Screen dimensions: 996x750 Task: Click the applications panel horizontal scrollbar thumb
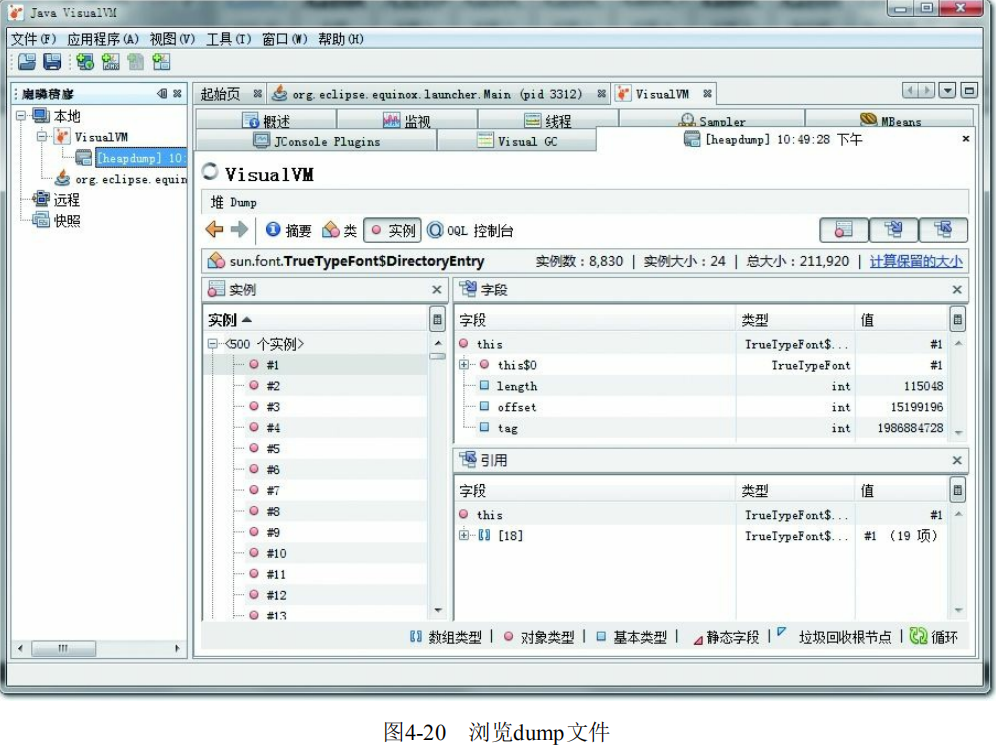pyautogui.click(x=64, y=648)
